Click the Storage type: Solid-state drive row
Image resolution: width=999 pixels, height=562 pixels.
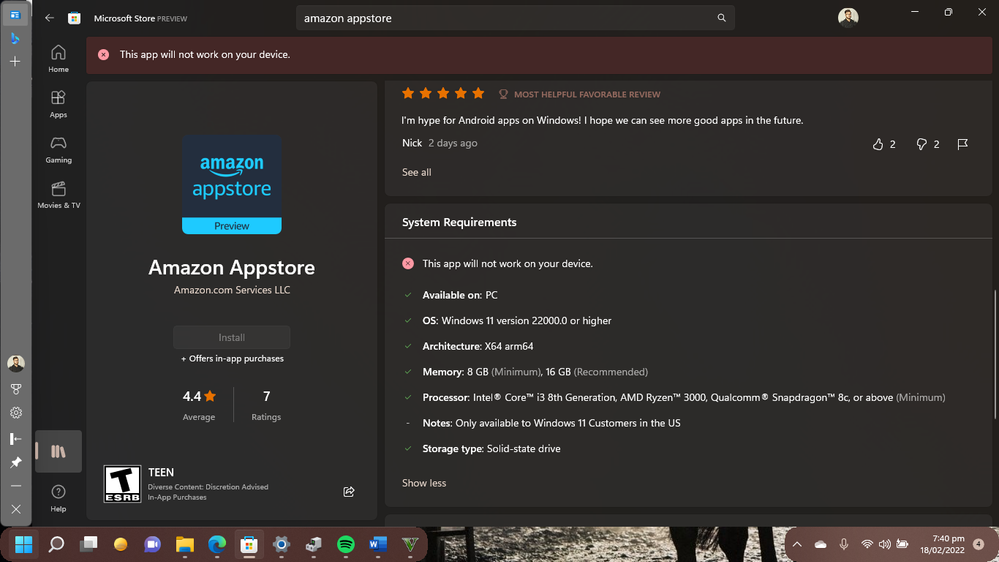point(491,449)
